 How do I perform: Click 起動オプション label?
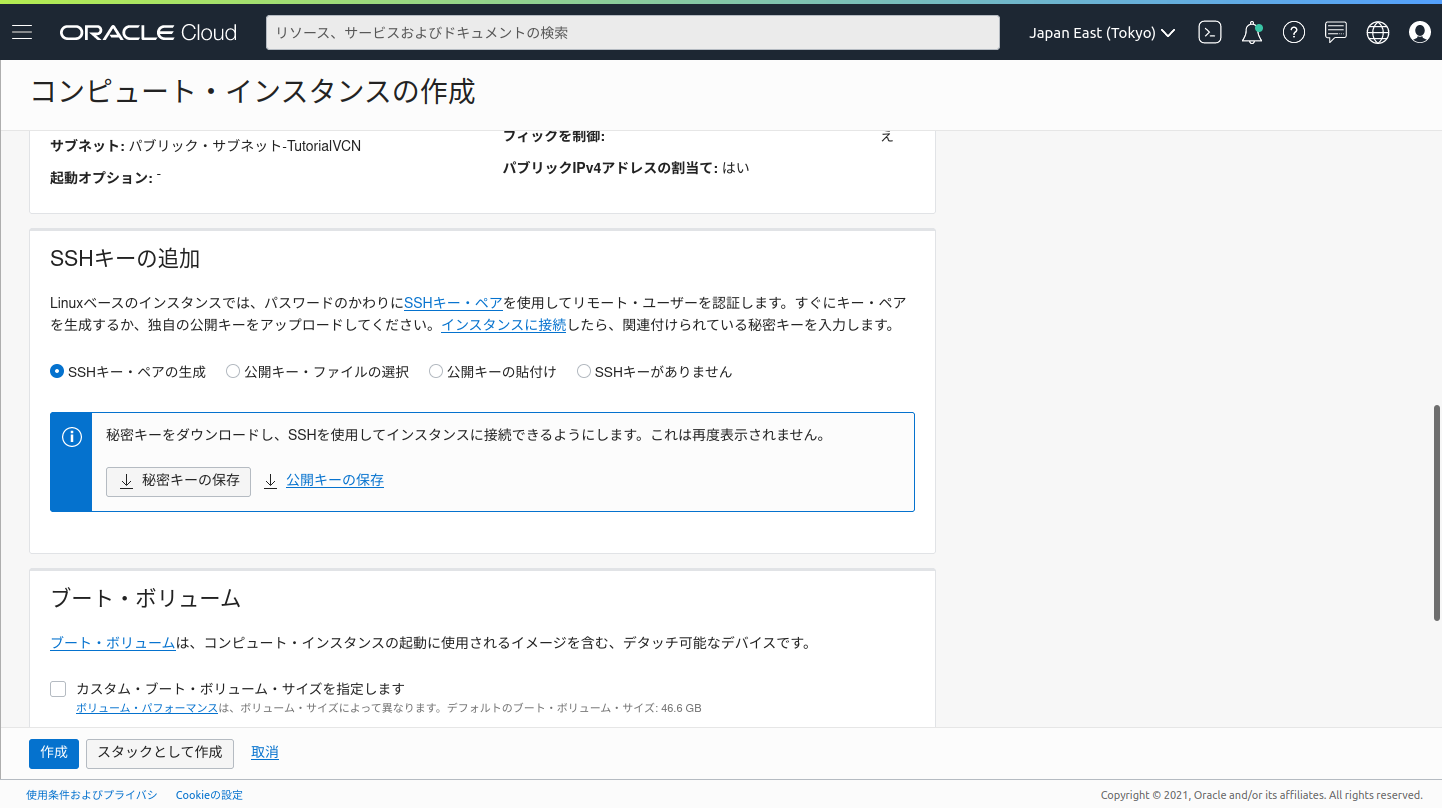pos(102,178)
